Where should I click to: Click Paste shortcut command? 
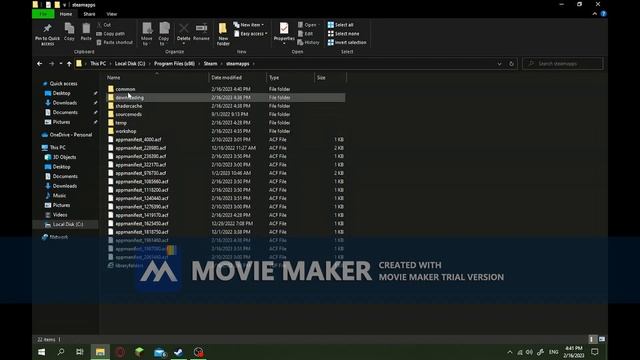(x=114, y=42)
